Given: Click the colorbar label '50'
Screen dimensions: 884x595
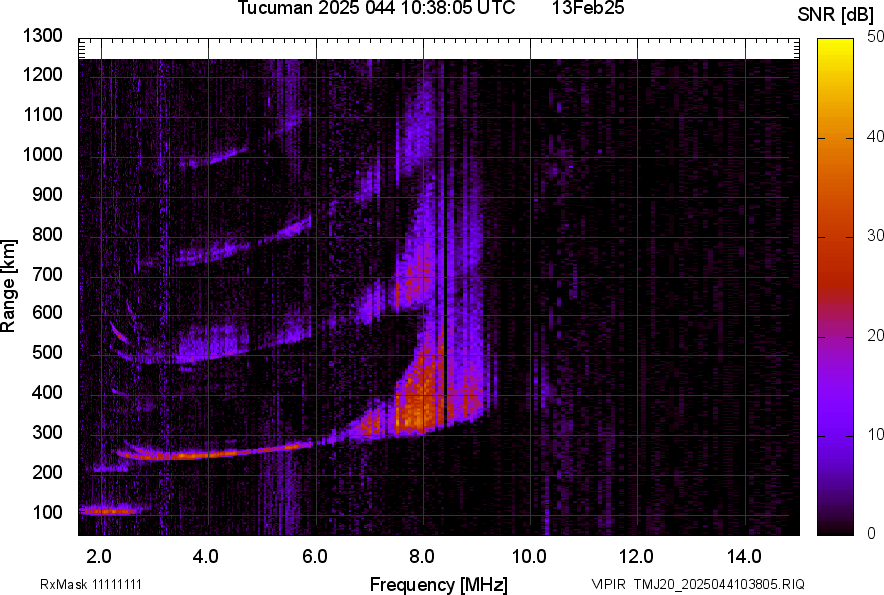Looking at the screenshot, I should pyautogui.click(x=875, y=37).
